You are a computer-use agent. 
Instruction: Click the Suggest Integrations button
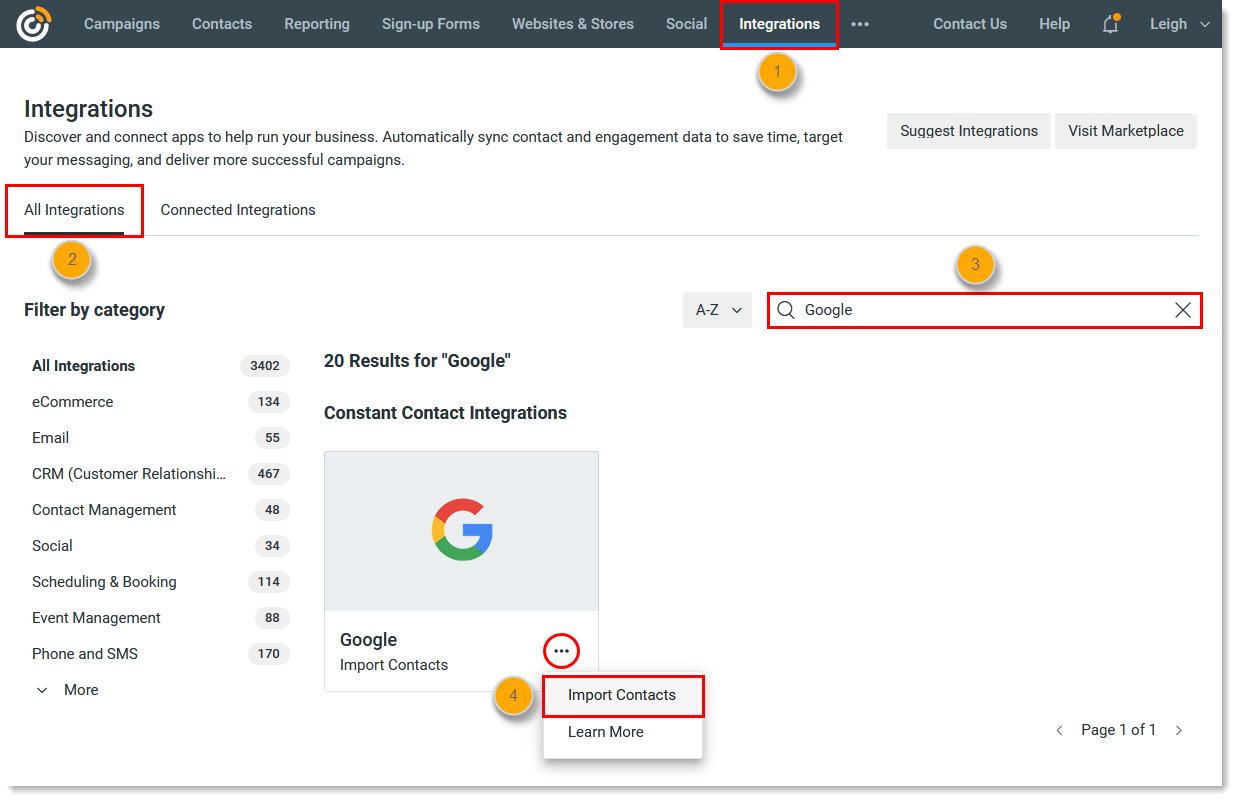point(967,131)
